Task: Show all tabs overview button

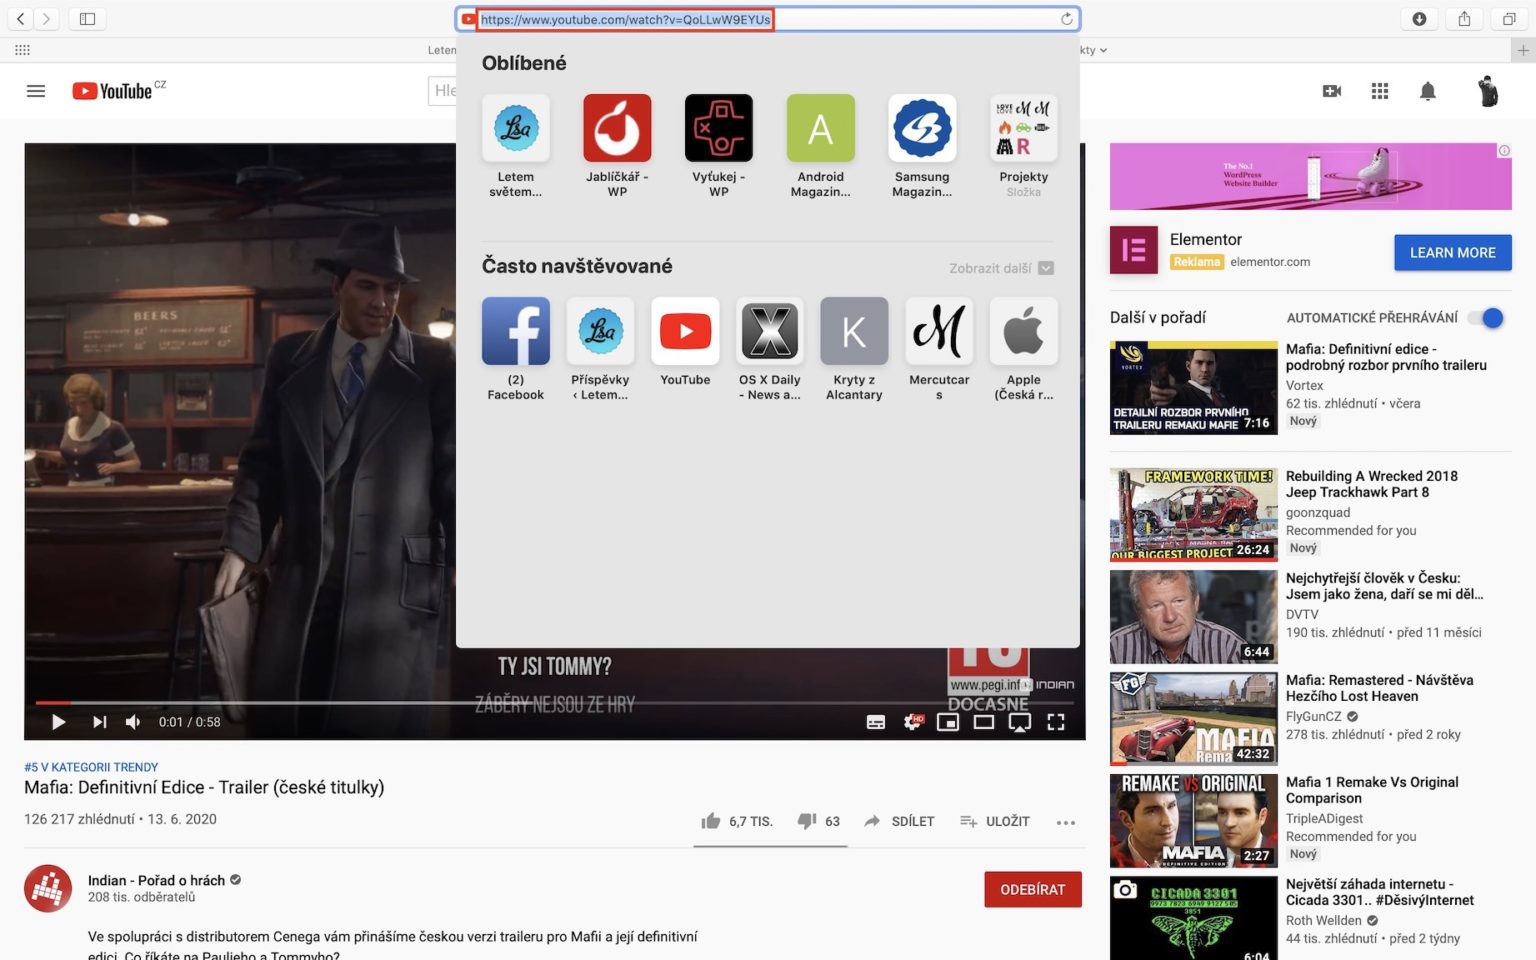Action: [1509, 19]
